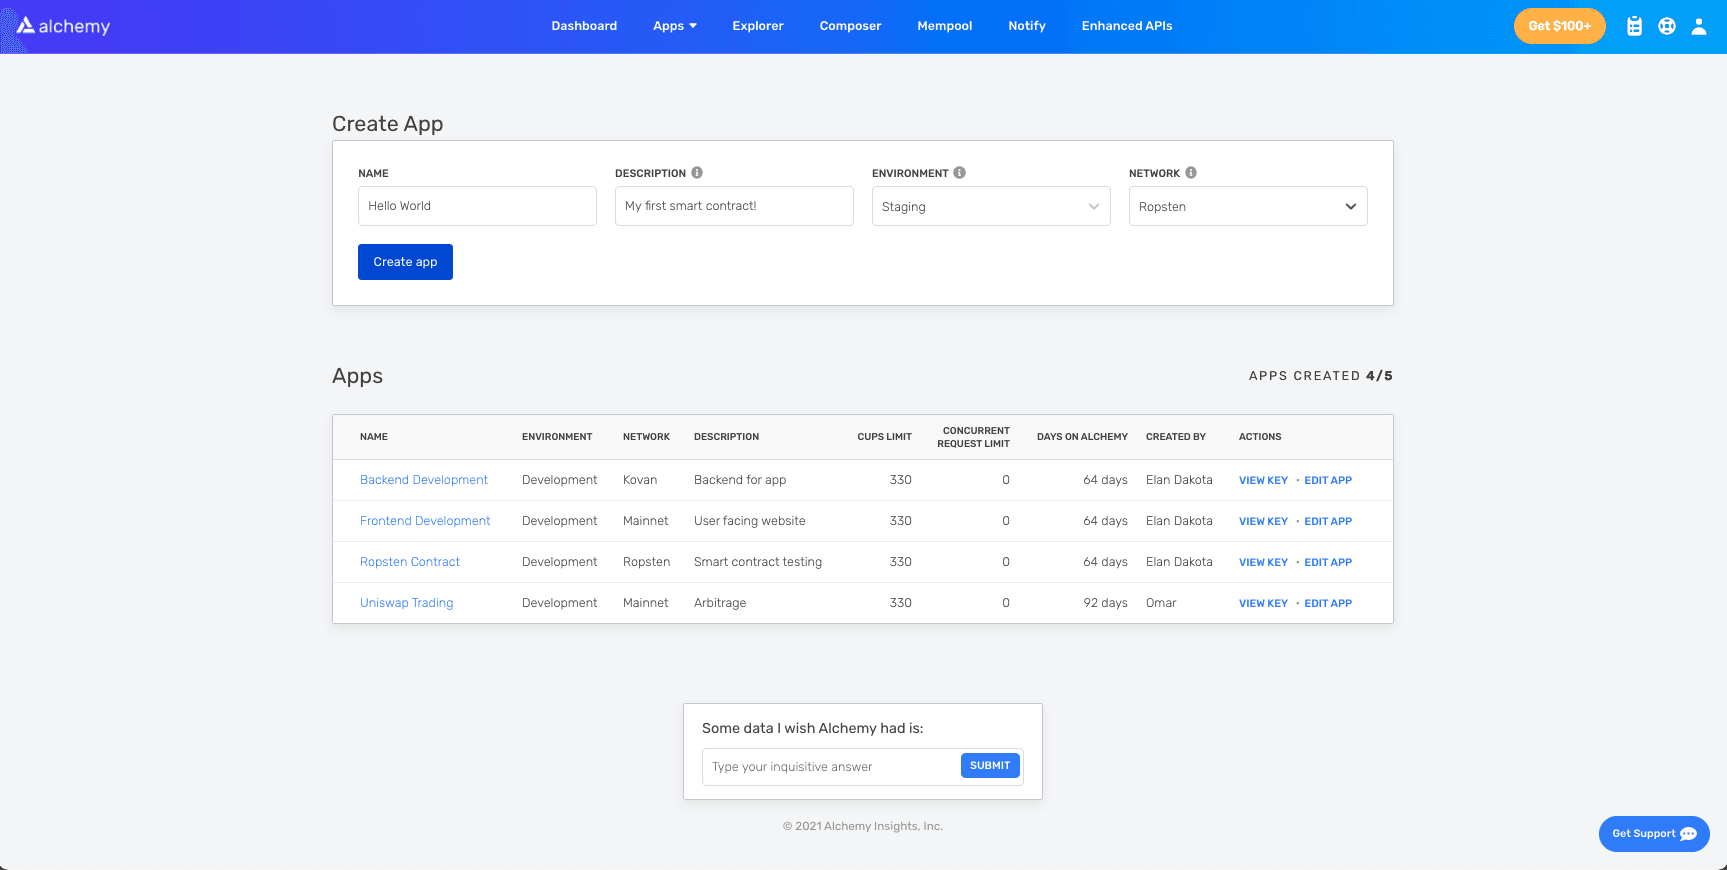Open the user profile icon
This screenshot has width=1727, height=870.
point(1698,26)
